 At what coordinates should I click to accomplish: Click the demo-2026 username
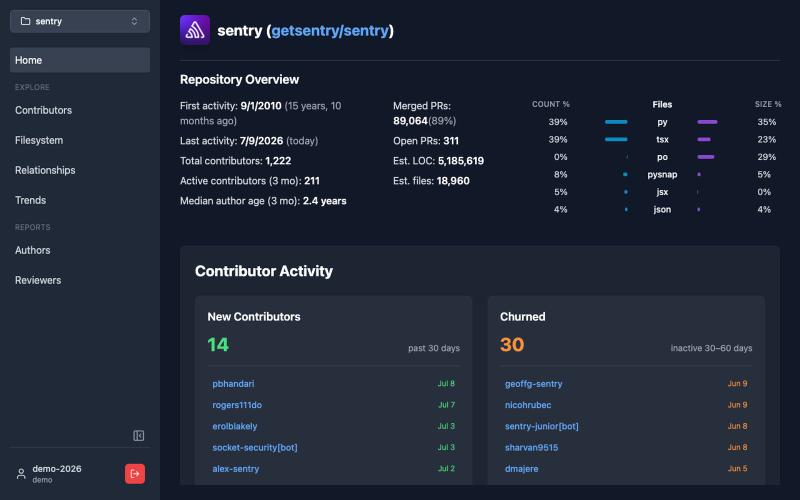57,469
